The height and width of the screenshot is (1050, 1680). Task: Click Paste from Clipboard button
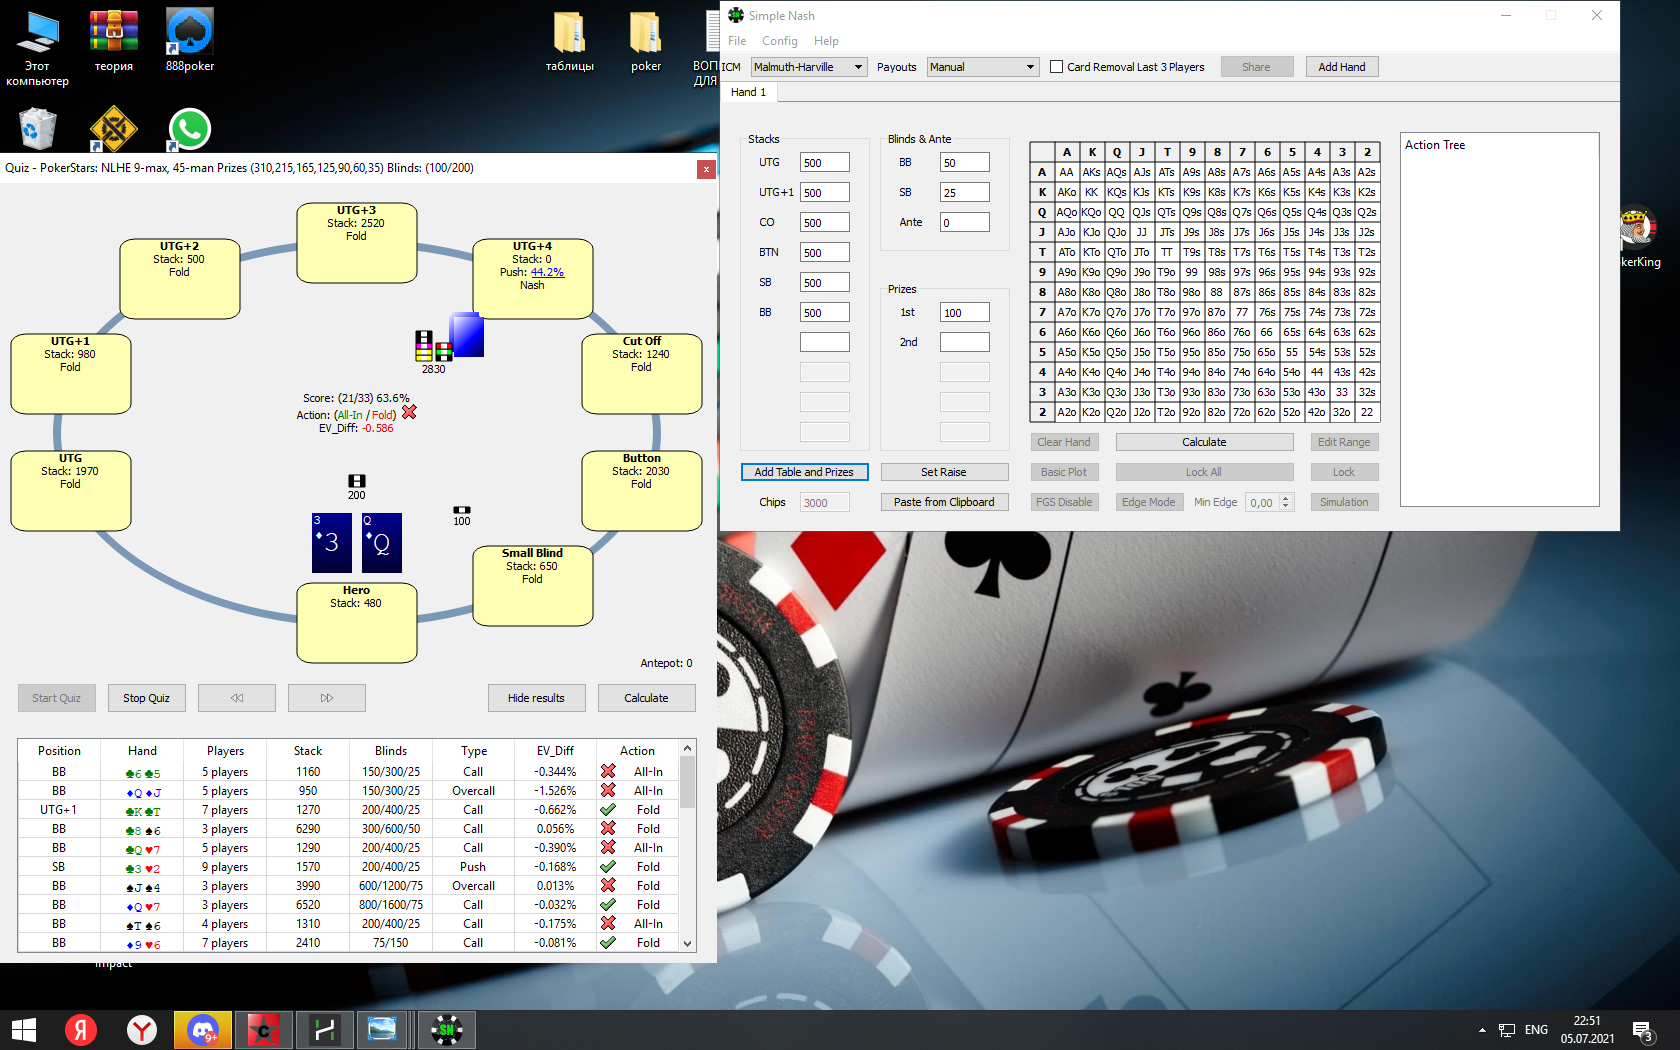point(944,502)
